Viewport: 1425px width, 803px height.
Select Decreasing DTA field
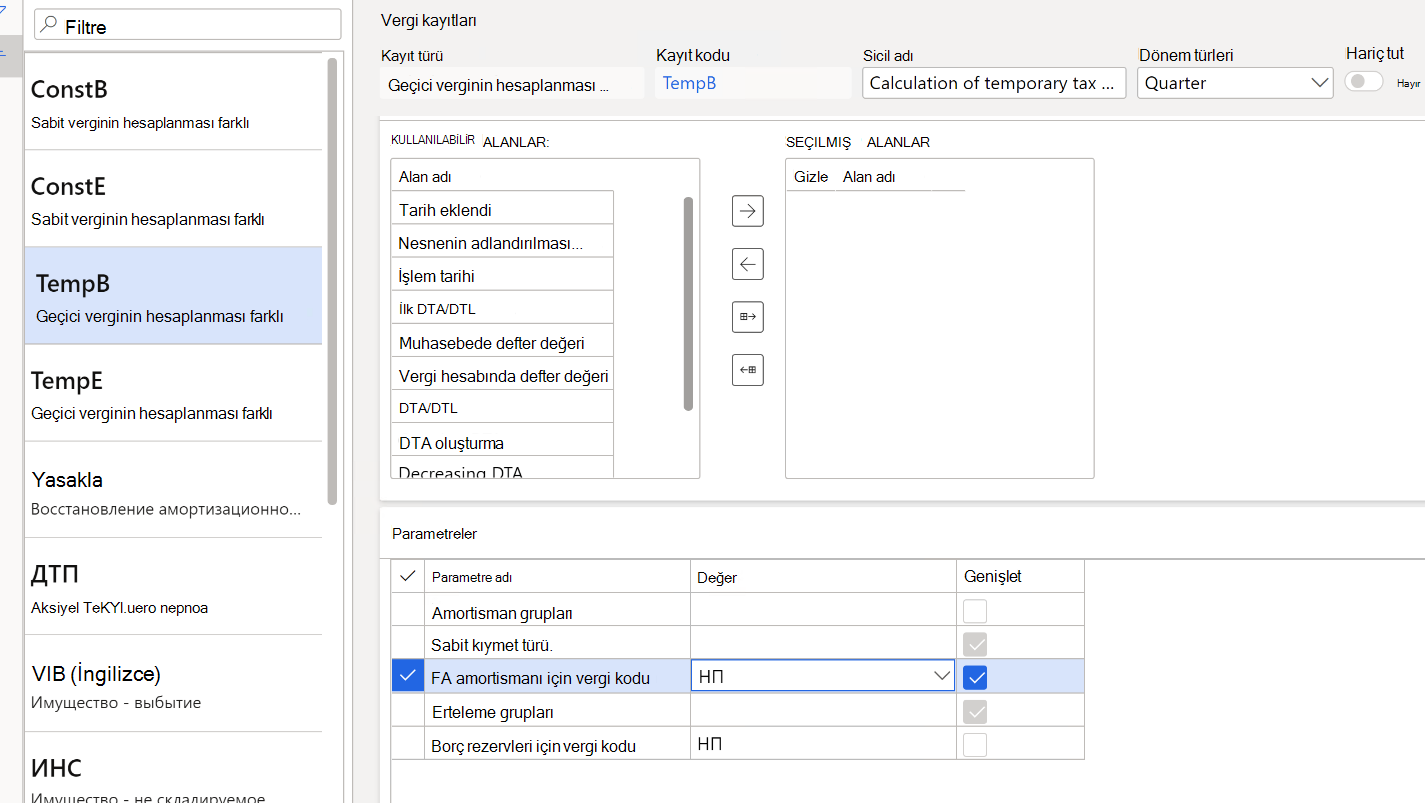(502, 468)
